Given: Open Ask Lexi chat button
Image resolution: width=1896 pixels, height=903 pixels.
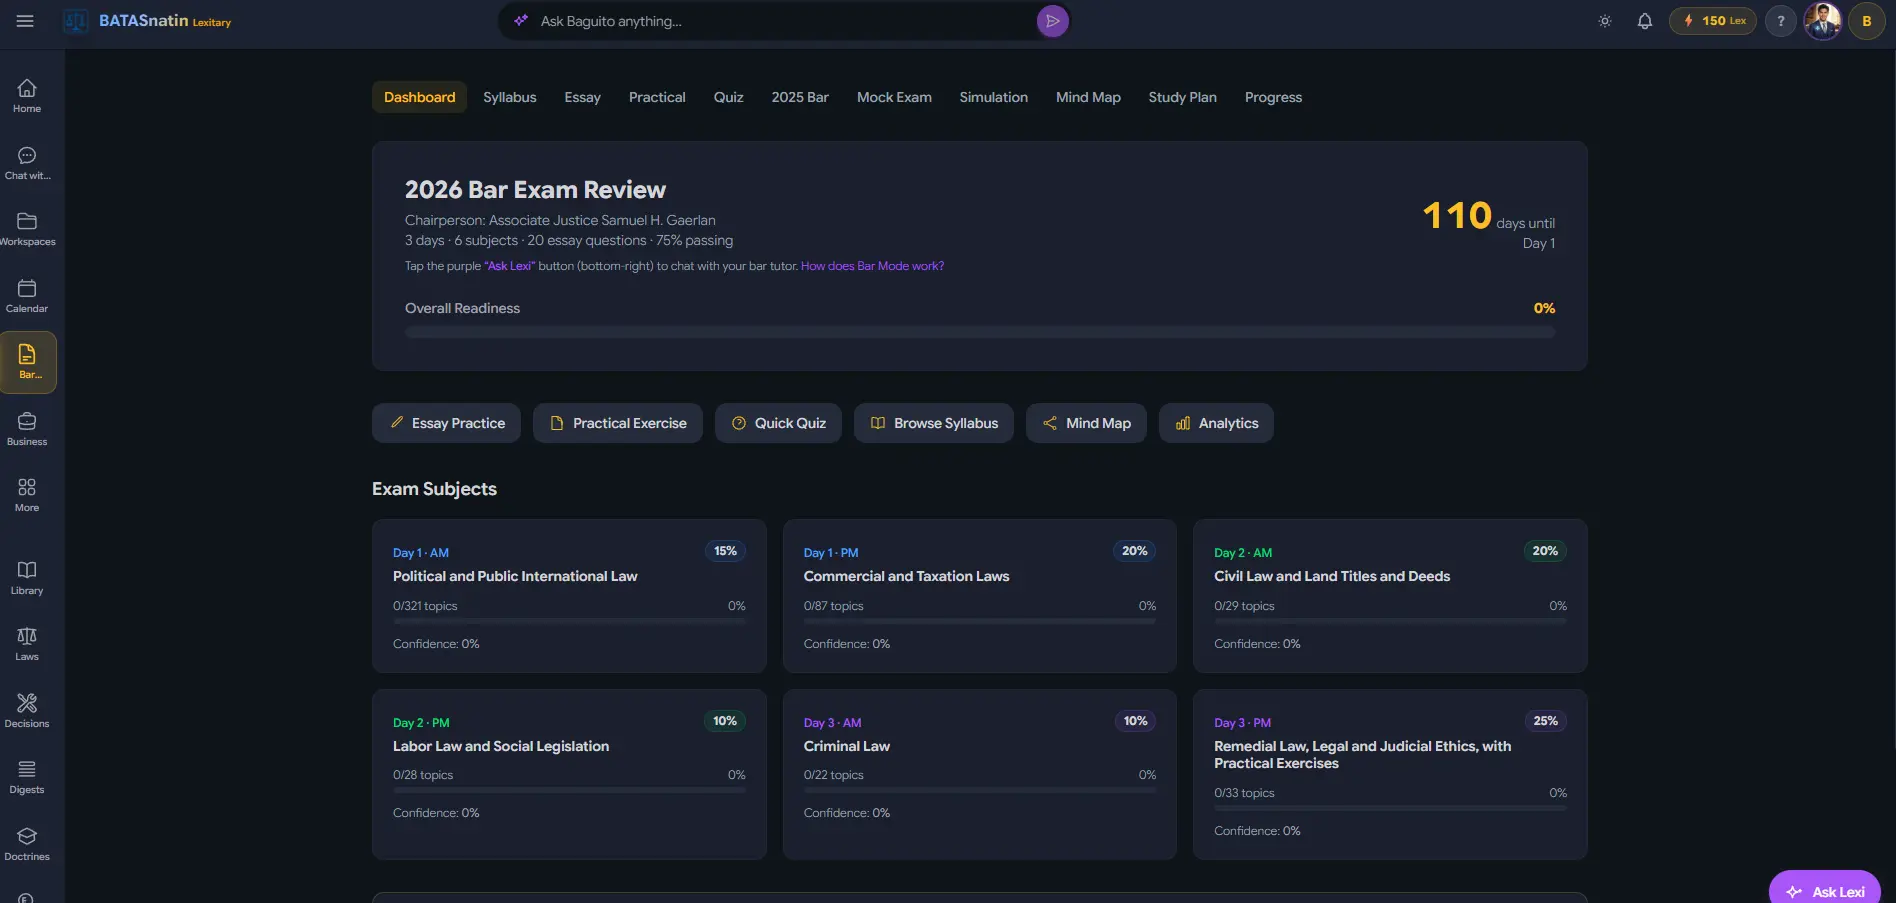Looking at the screenshot, I should click(1824, 888).
